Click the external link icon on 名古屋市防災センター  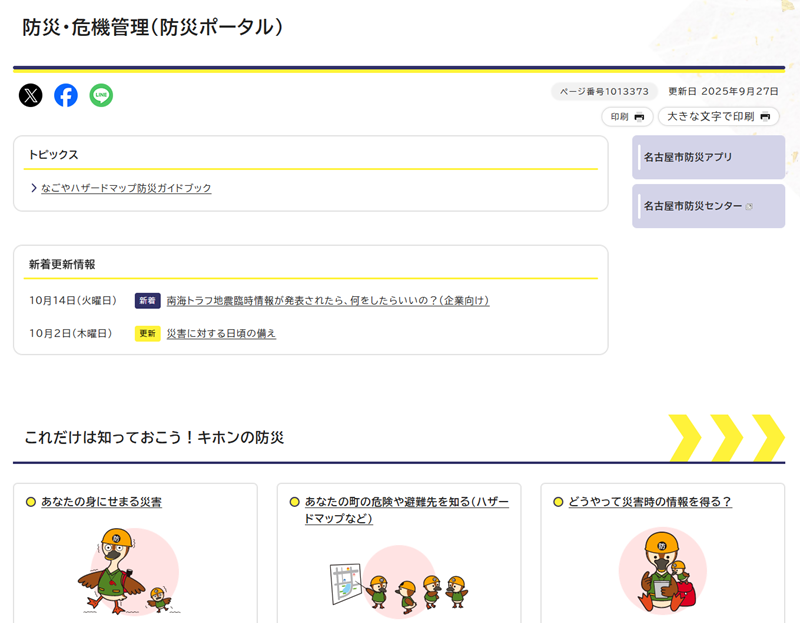751,205
